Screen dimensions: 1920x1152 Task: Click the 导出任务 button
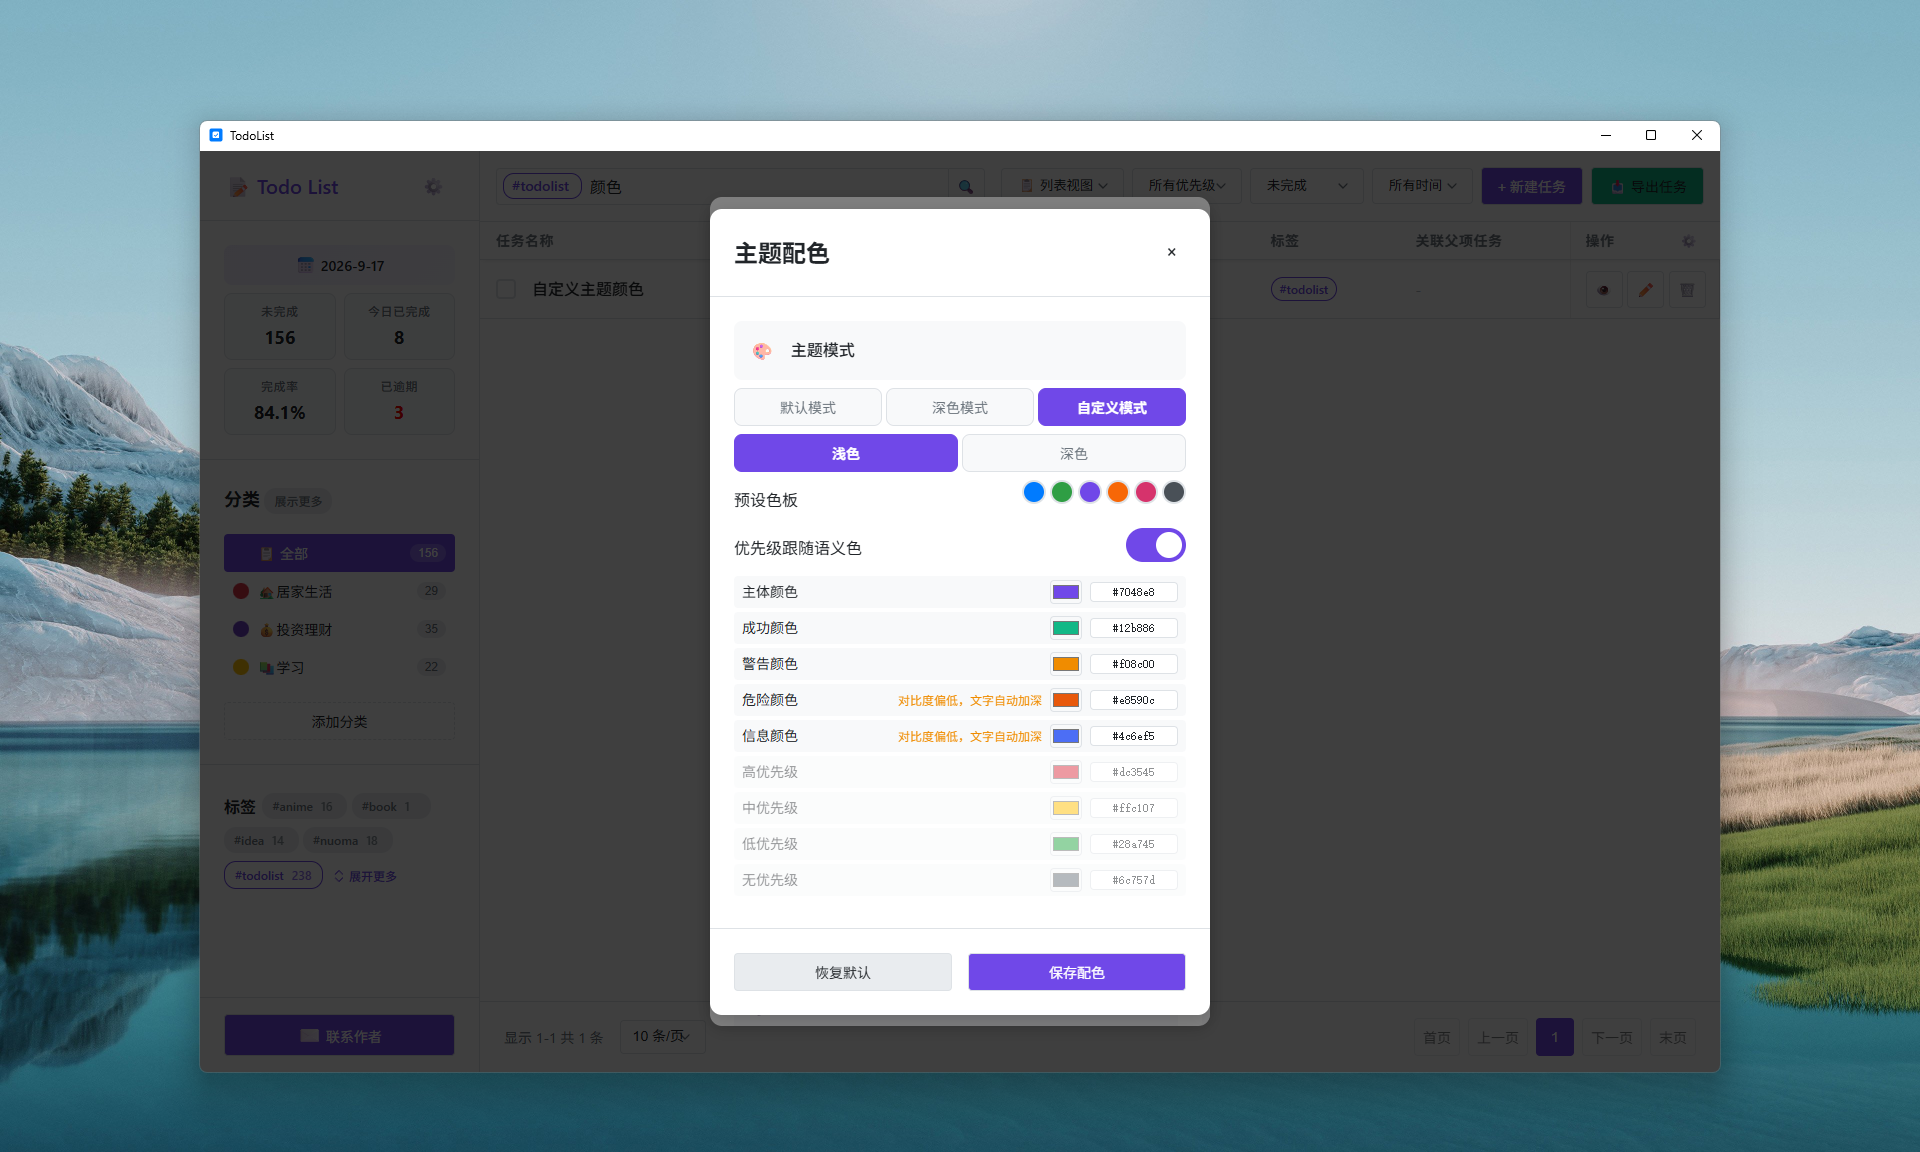1647,186
